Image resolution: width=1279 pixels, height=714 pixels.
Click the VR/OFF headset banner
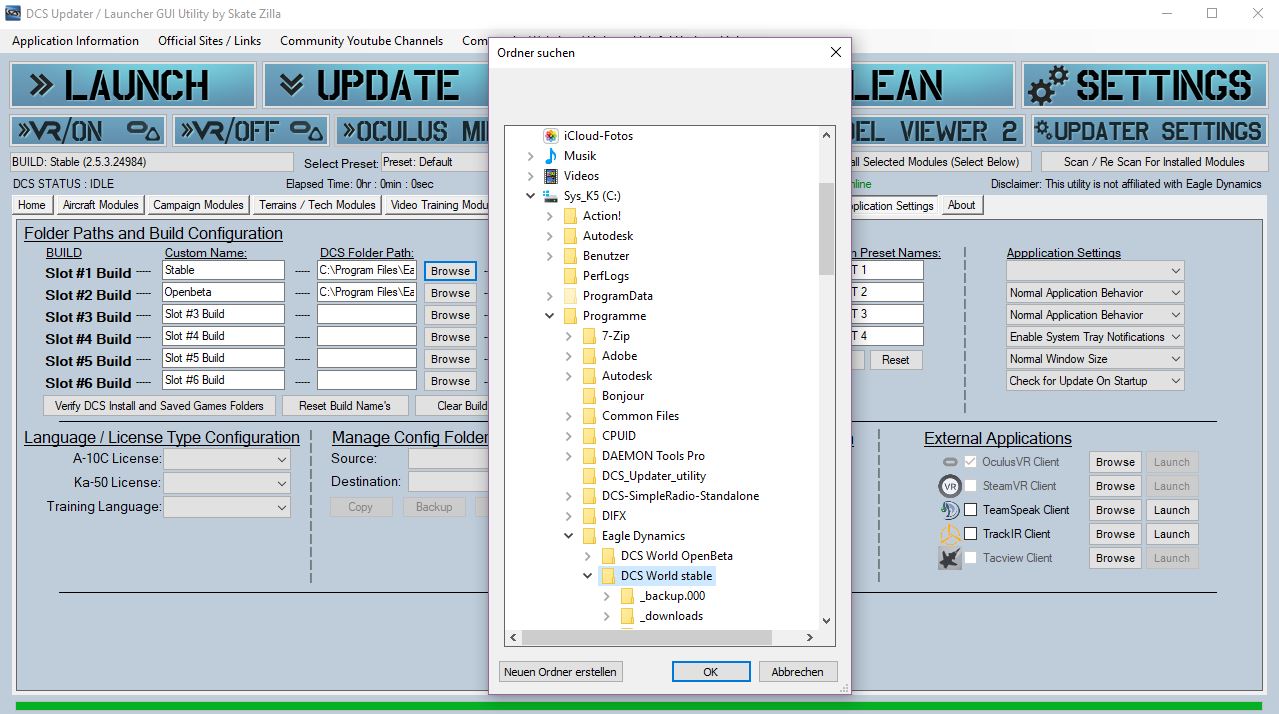pyautogui.click(x=251, y=131)
